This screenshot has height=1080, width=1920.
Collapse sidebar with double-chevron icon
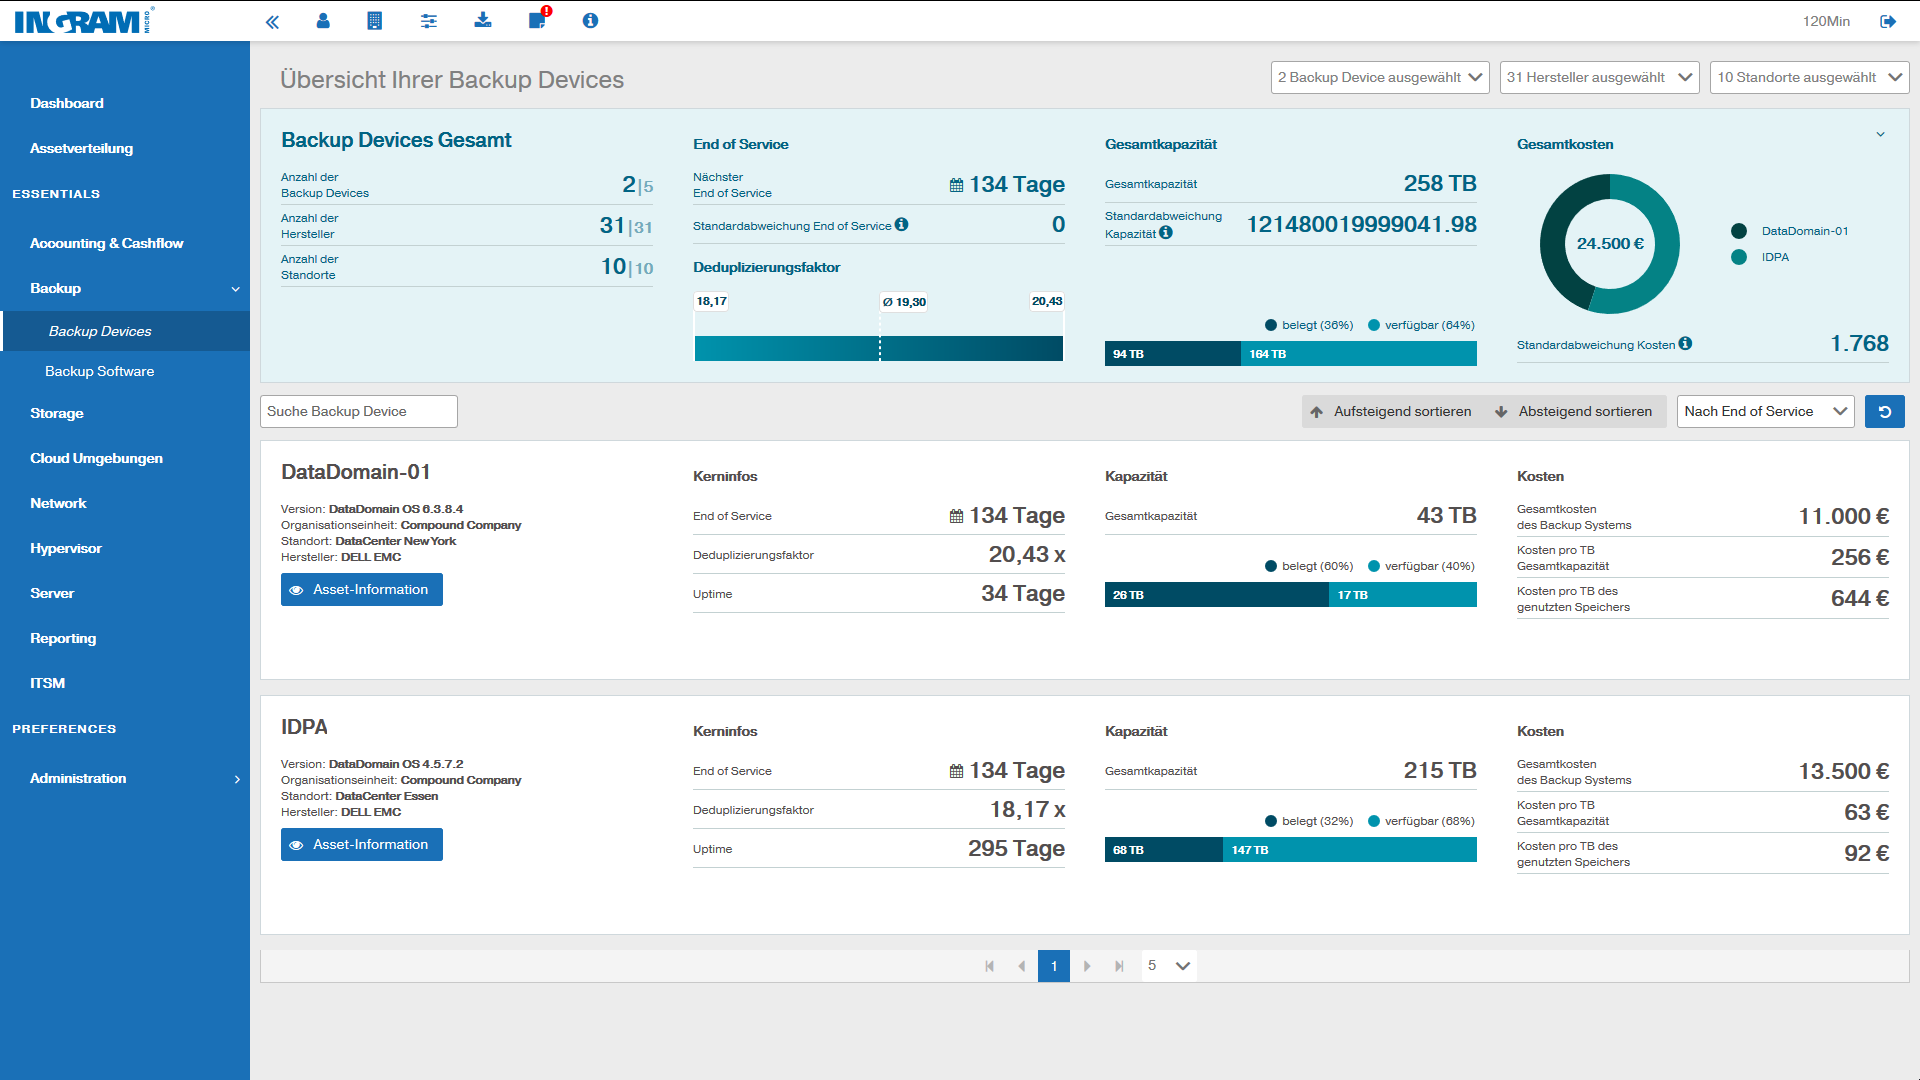click(272, 21)
